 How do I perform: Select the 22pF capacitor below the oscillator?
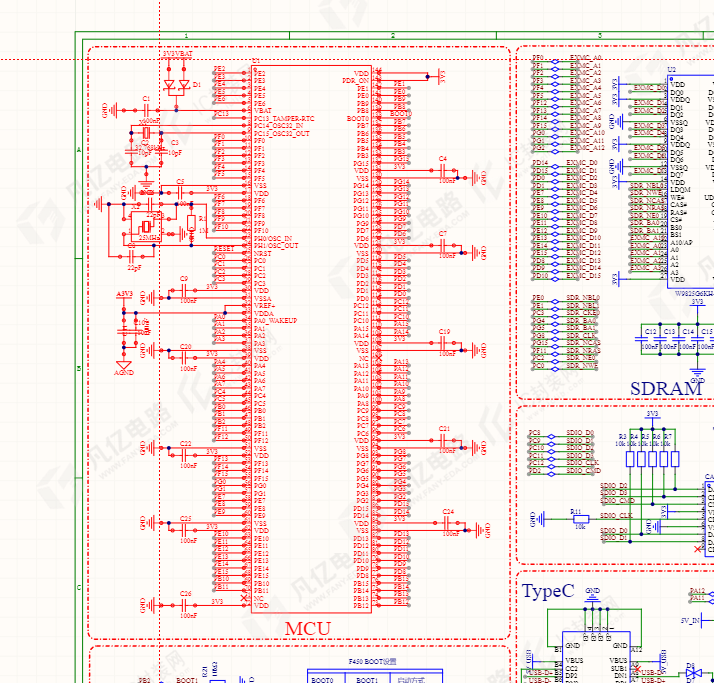coord(131,256)
